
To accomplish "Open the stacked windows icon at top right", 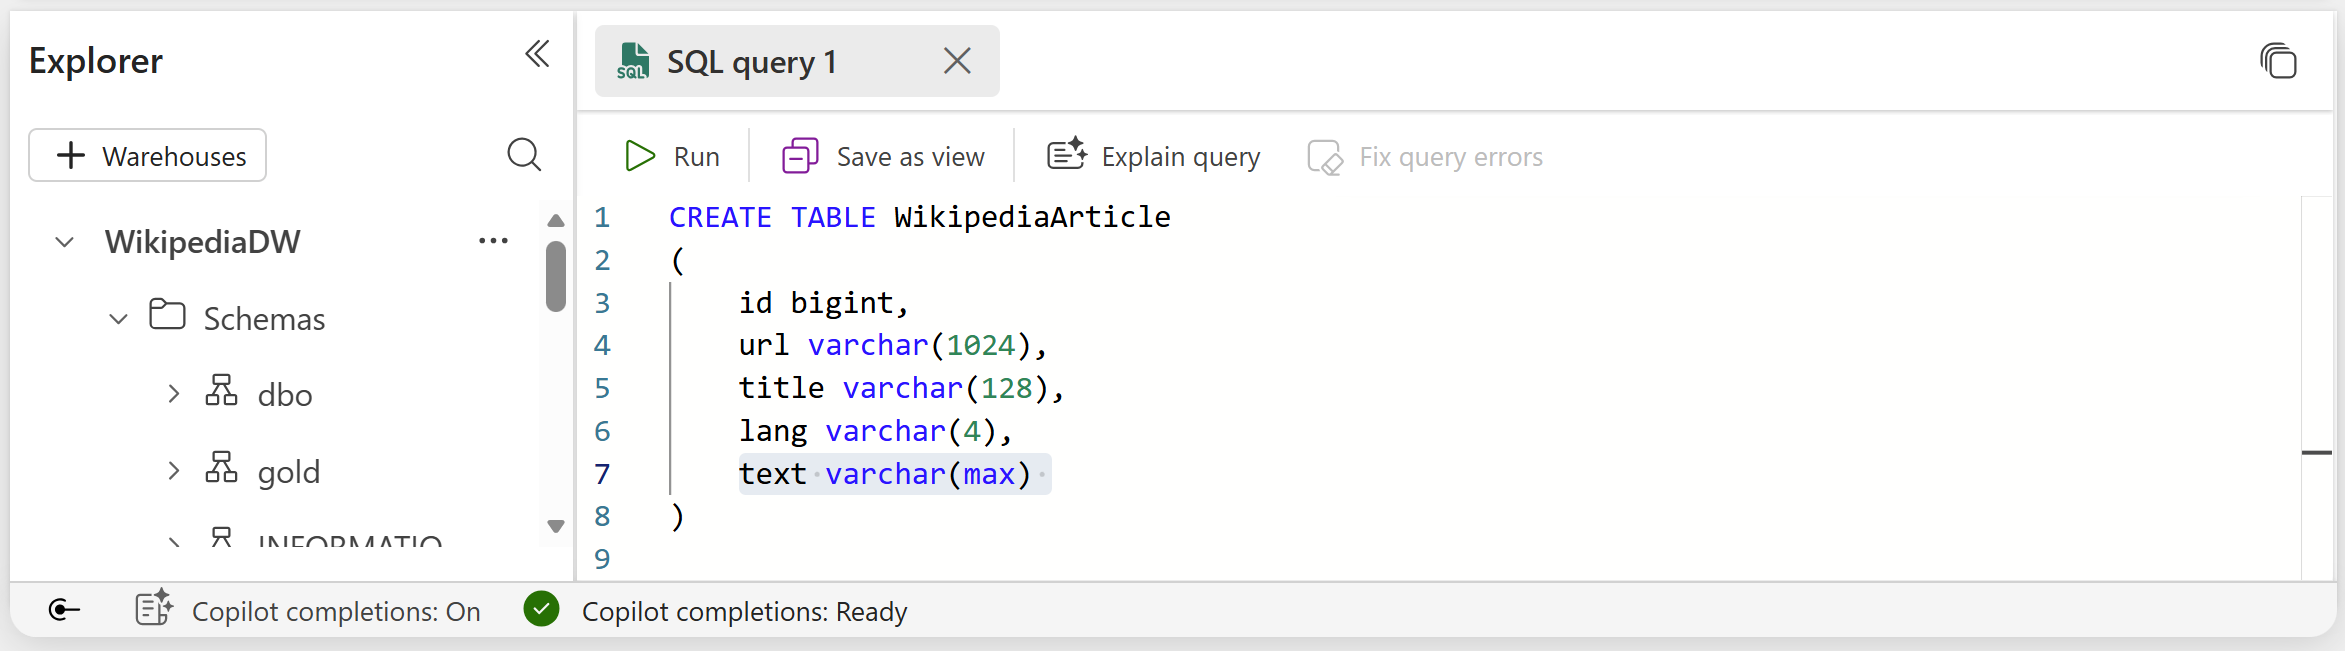I will 2278,61.
